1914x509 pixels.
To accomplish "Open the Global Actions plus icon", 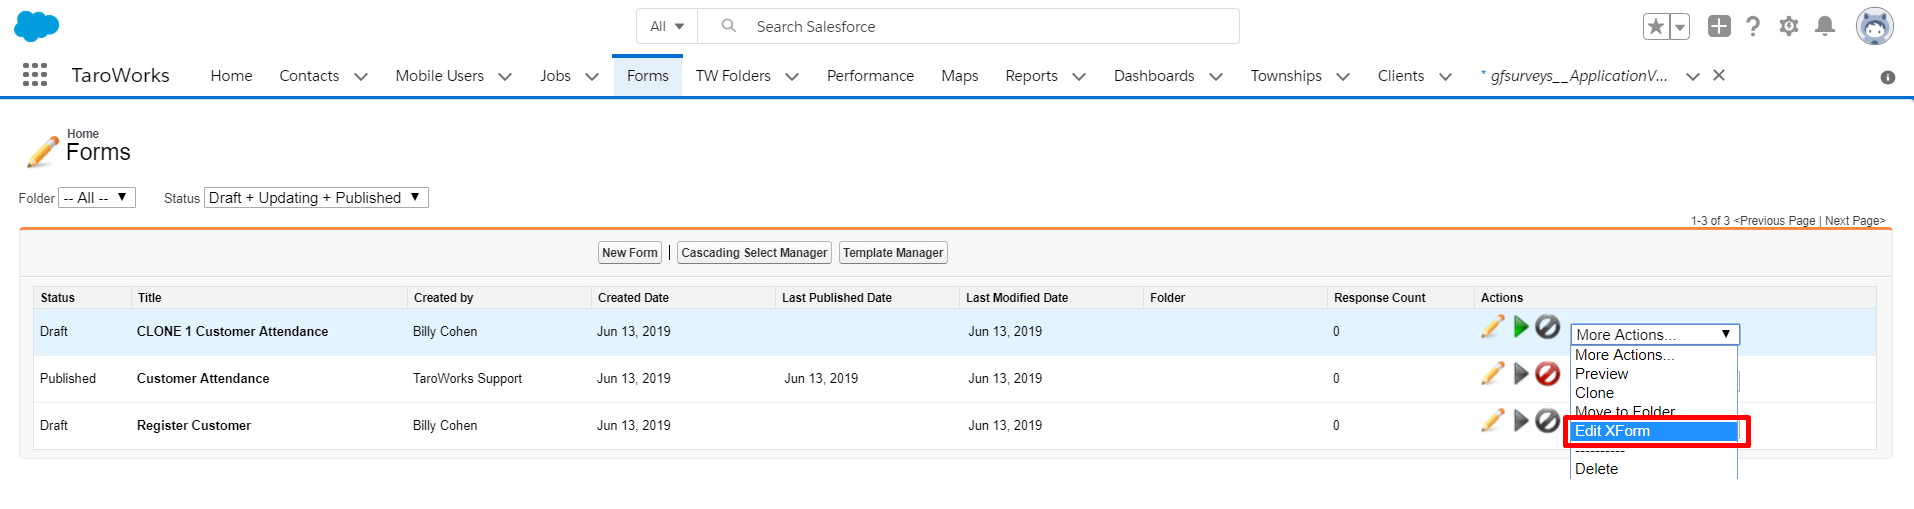I will [1719, 26].
